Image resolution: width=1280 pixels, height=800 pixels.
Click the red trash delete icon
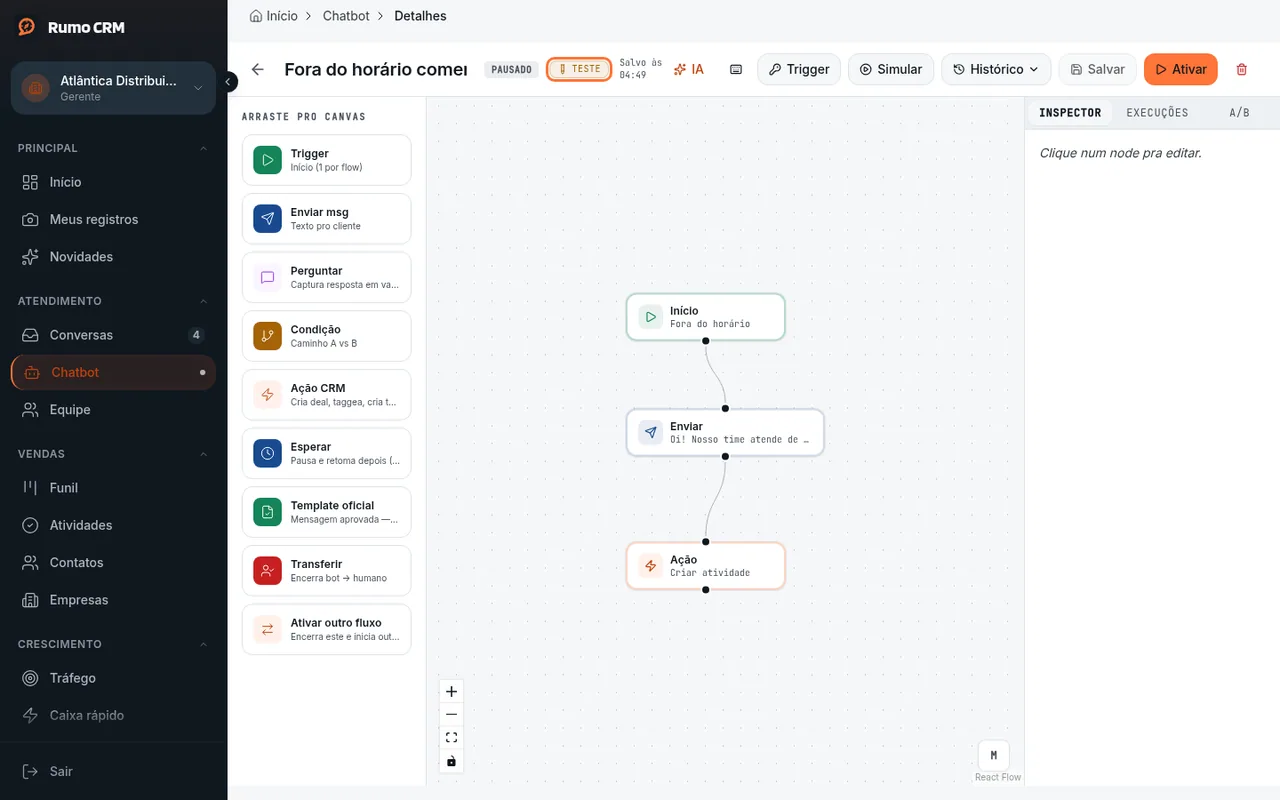[x=1242, y=69]
